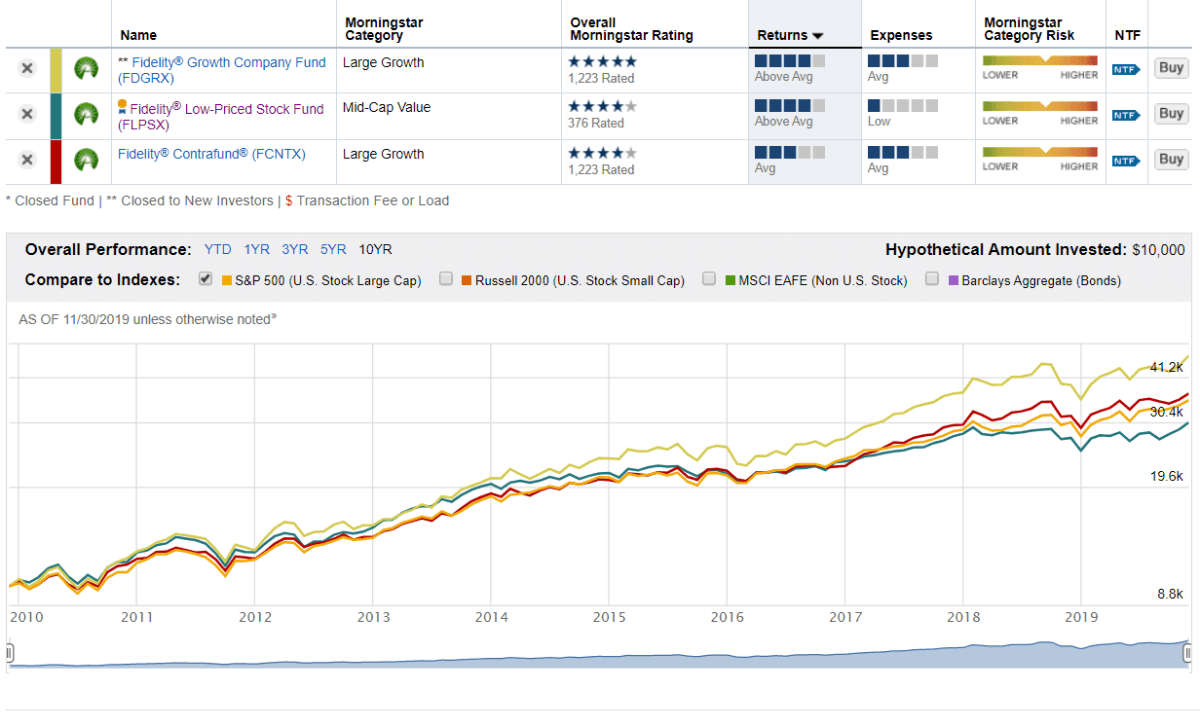Remove the Fidelity Contrafund row
Viewport: 1200px width, 726px height.
click(27, 160)
